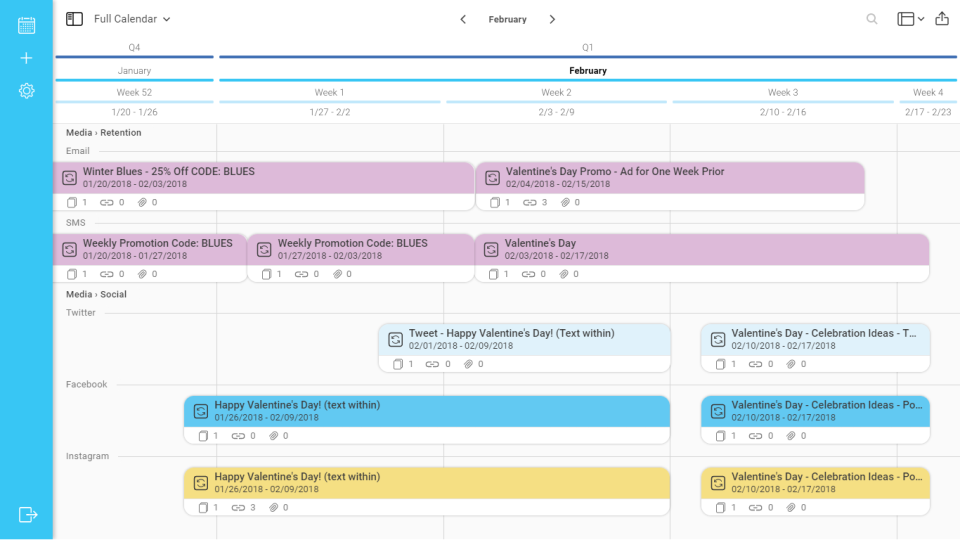960x540 pixels.
Task: Click attachment icon on Tweet Happy Valentine's card
Action: pos(468,364)
